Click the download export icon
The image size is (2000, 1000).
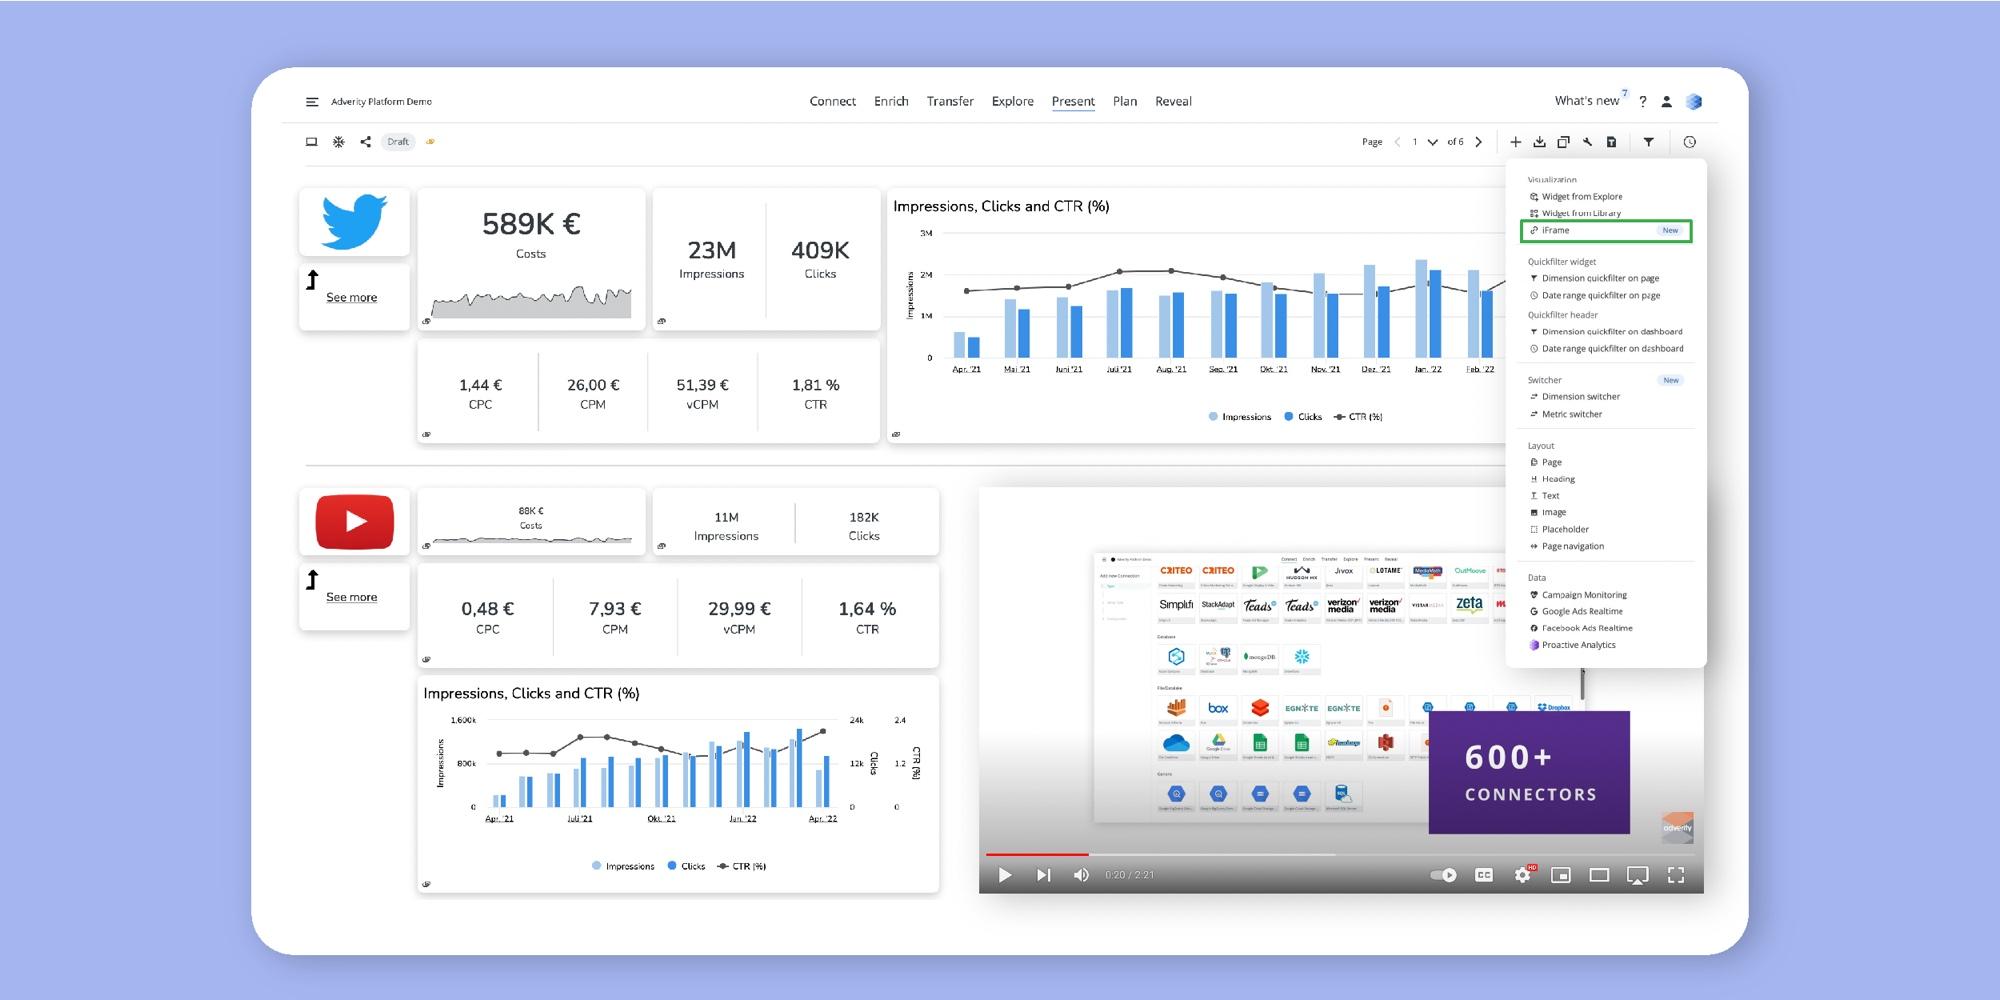[1539, 142]
